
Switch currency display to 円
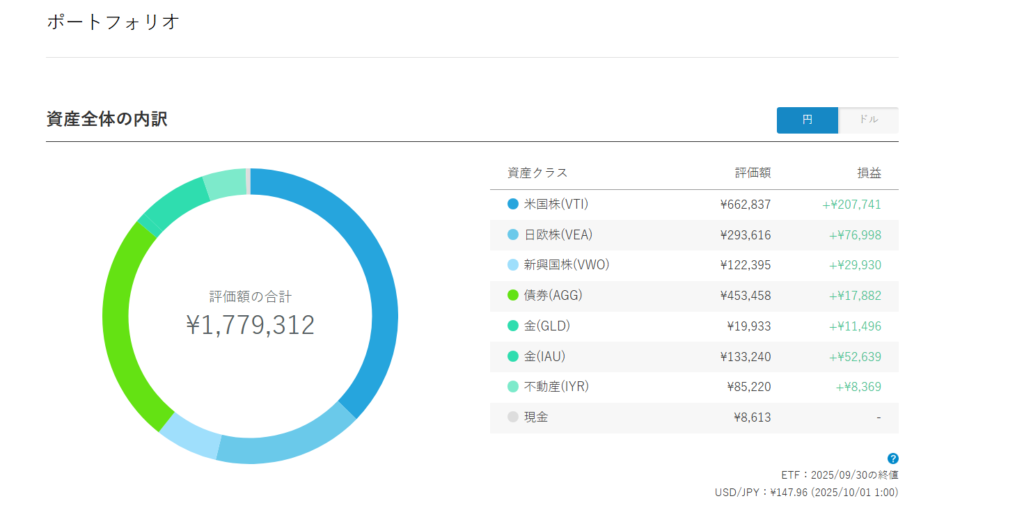[807, 120]
